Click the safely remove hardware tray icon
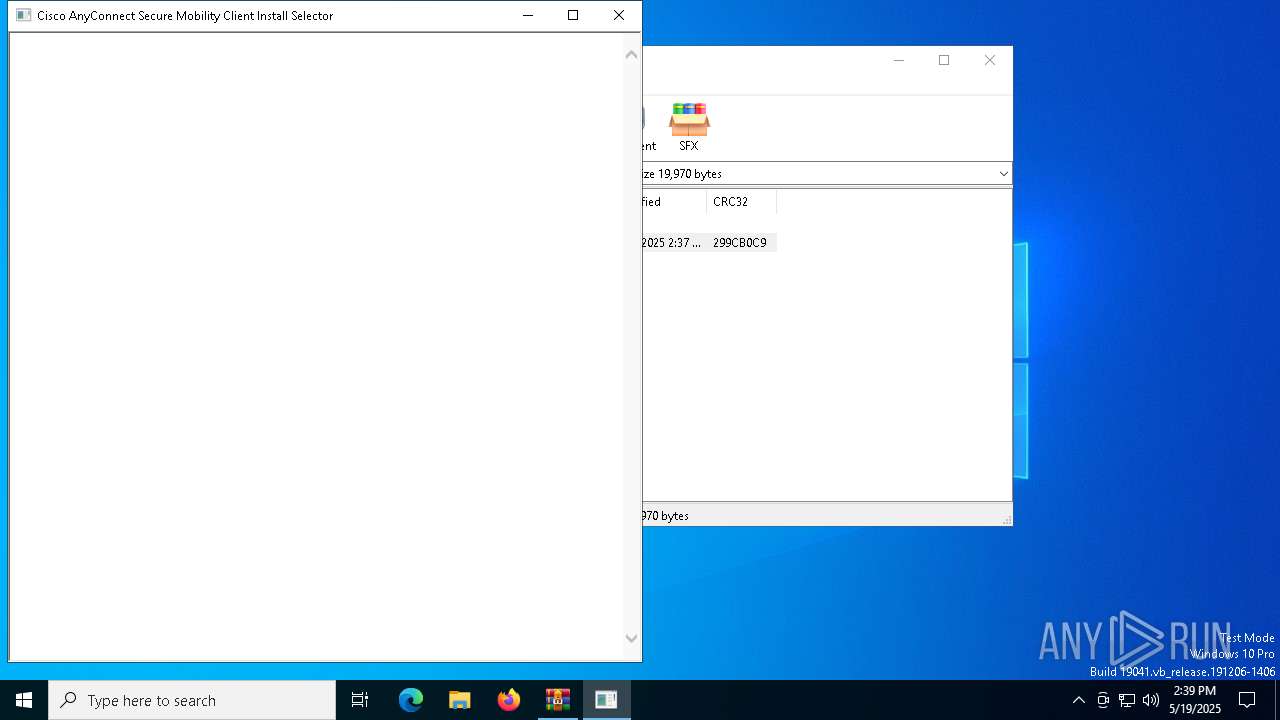This screenshot has height=720, width=1280. tap(1103, 700)
